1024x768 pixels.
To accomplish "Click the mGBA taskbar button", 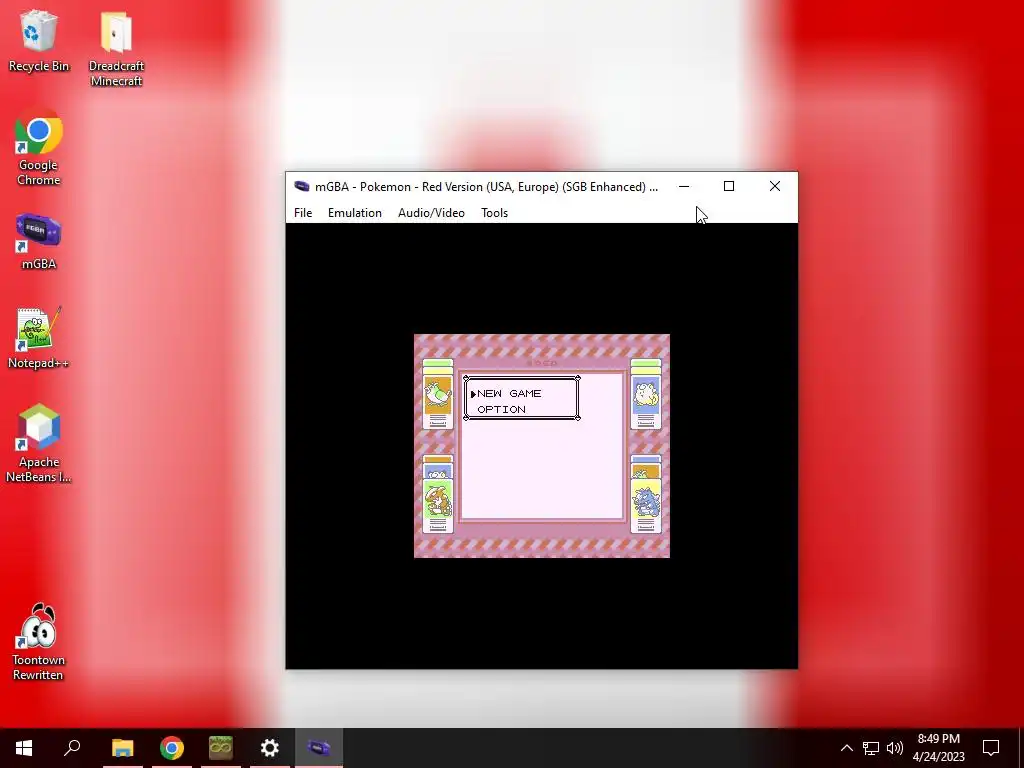I will click(x=319, y=748).
